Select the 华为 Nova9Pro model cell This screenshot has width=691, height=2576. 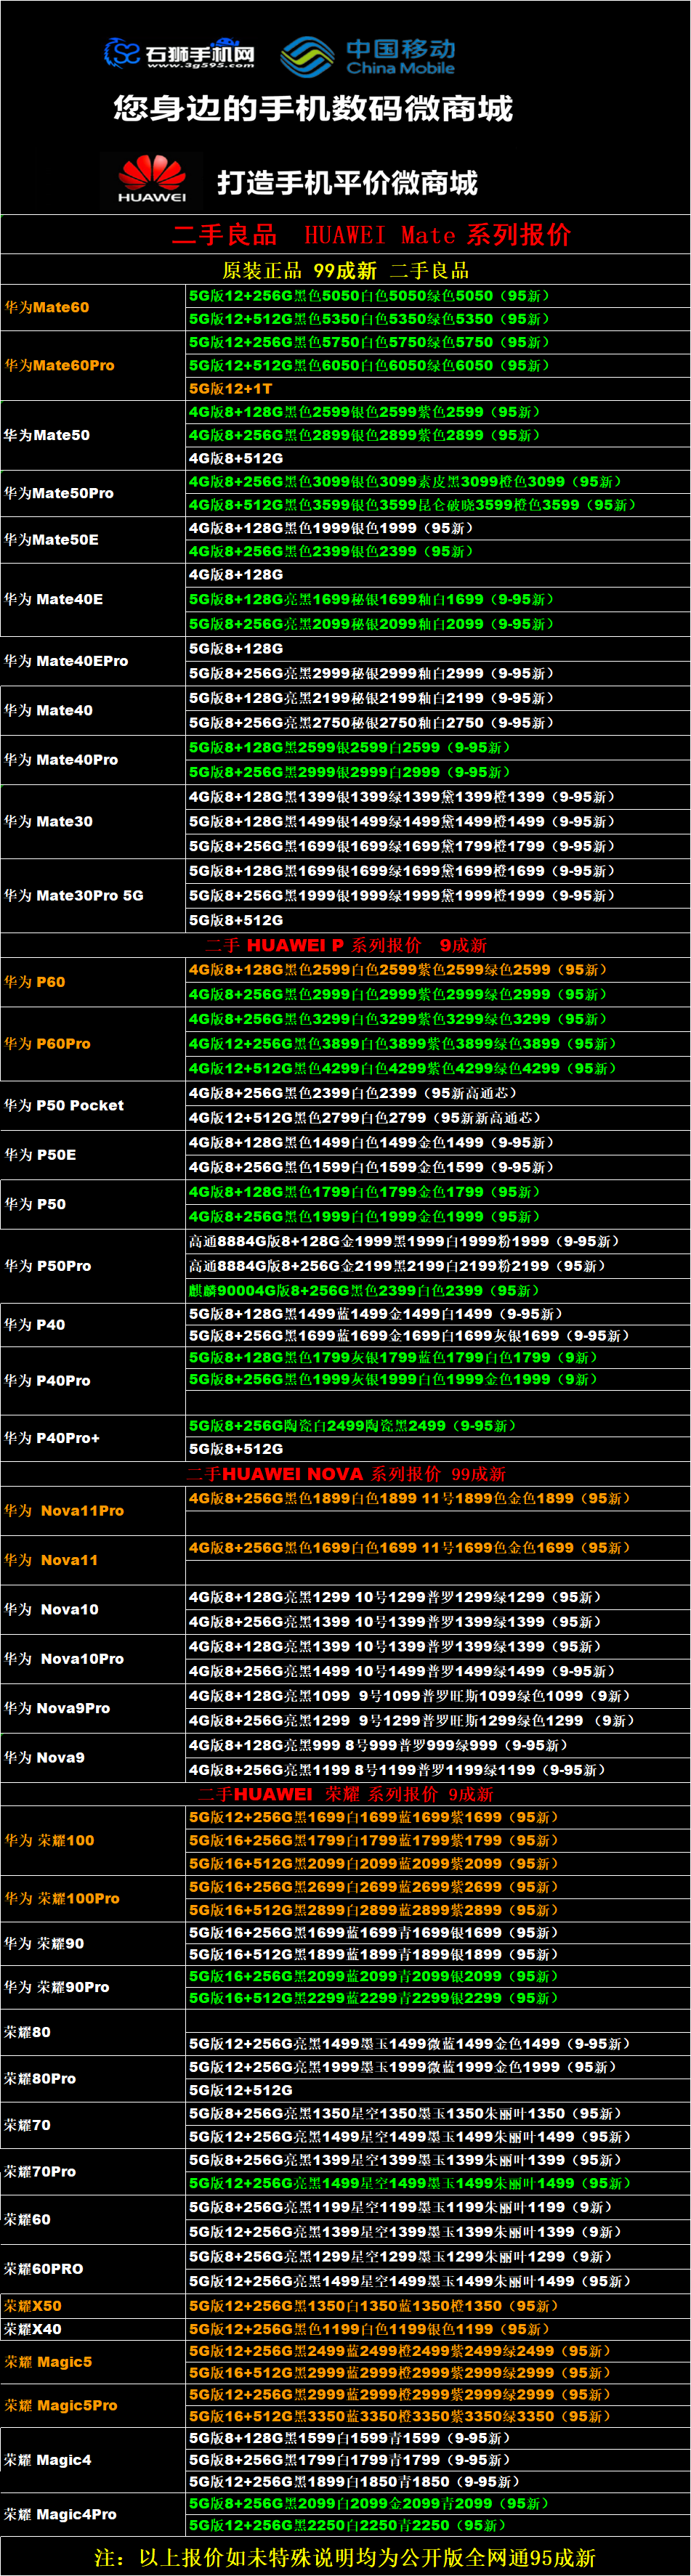(x=93, y=1708)
